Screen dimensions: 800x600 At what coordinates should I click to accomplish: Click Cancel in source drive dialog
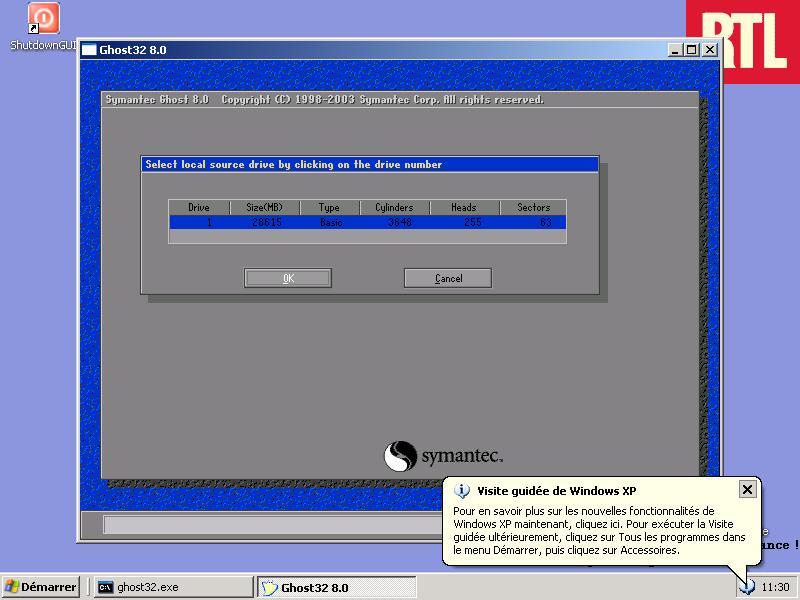pyautogui.click(x=448, y=278)
